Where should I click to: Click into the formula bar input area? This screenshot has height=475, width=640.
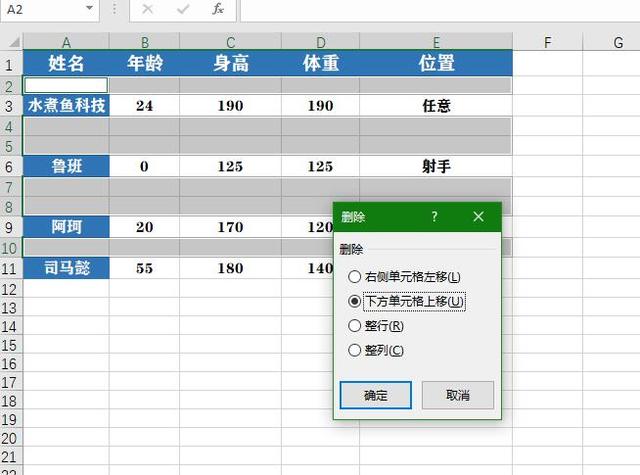[x=440, y=10]
